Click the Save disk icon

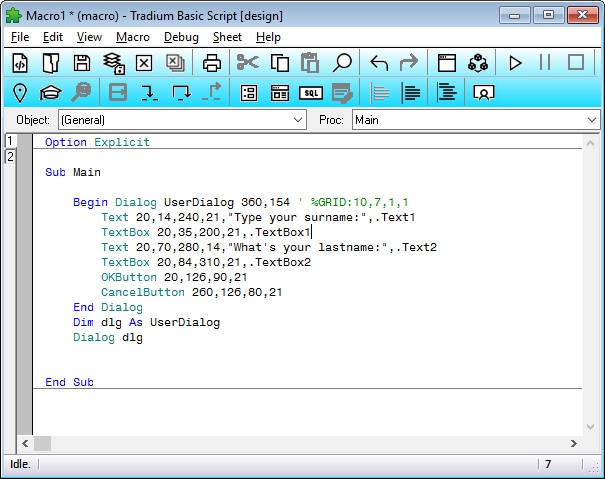(82, 63)
